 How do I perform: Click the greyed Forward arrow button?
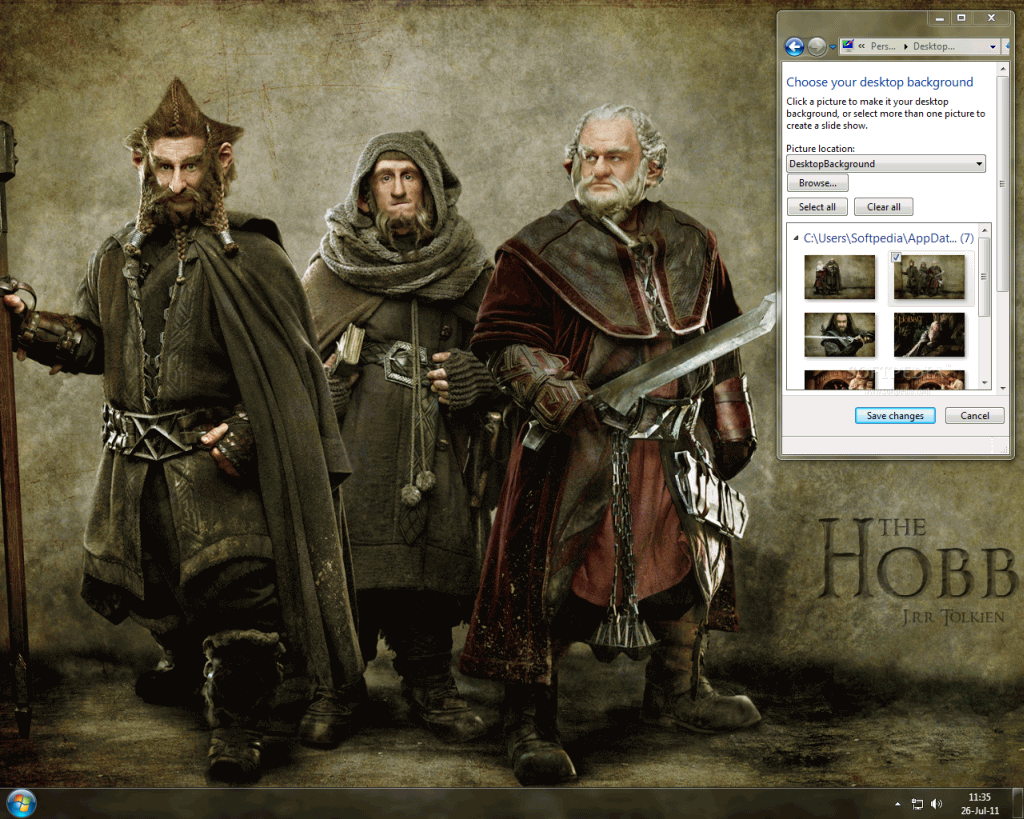(816, 46)
